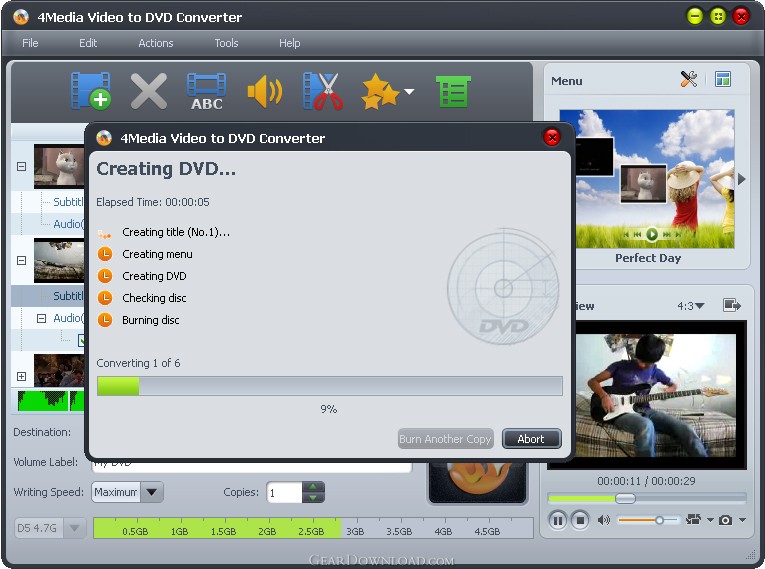This screenshot has width=765, height=569.
Task: Increase the number of Copies
Action: [313, 487]
